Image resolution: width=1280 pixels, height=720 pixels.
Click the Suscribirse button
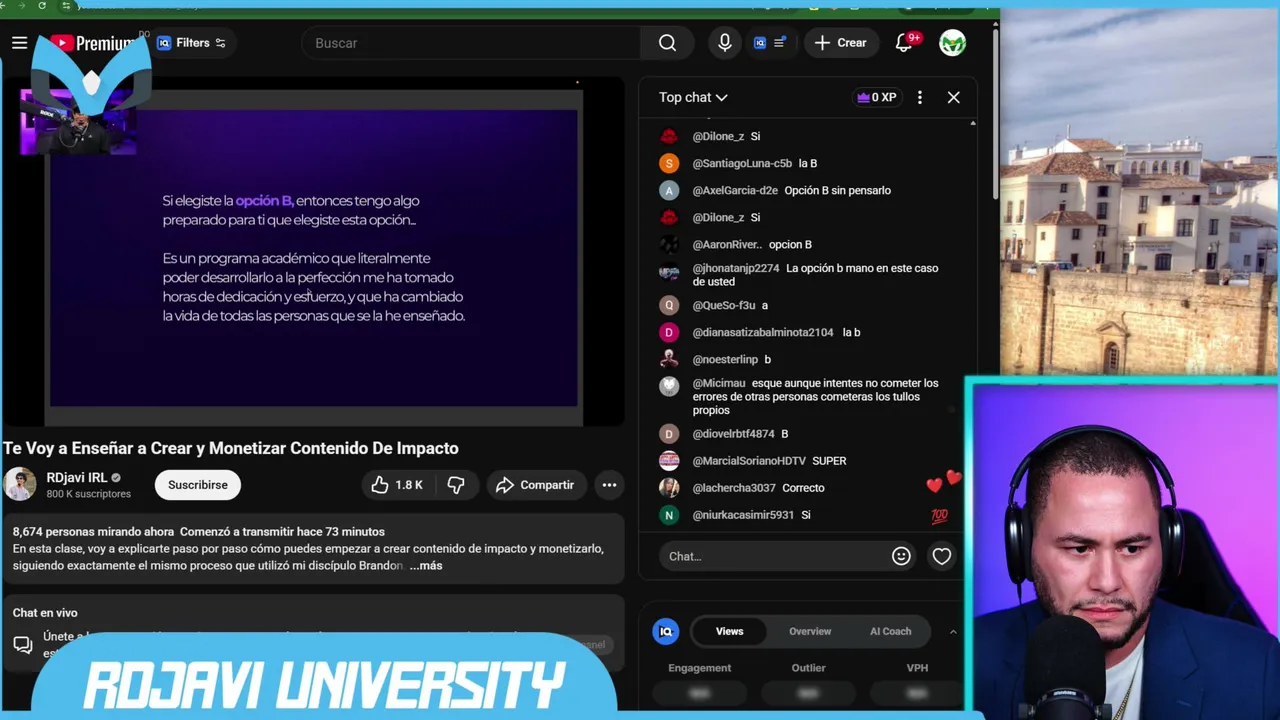point(197,485)
